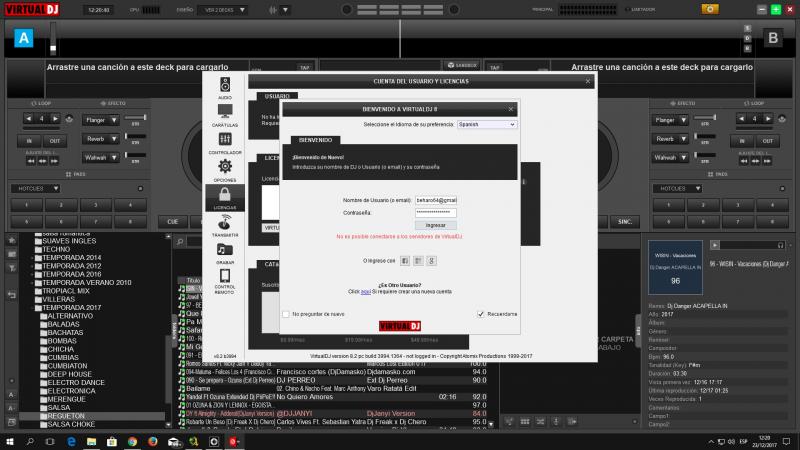
Task: Toggle right deck loop IN button
Action: 742,141
